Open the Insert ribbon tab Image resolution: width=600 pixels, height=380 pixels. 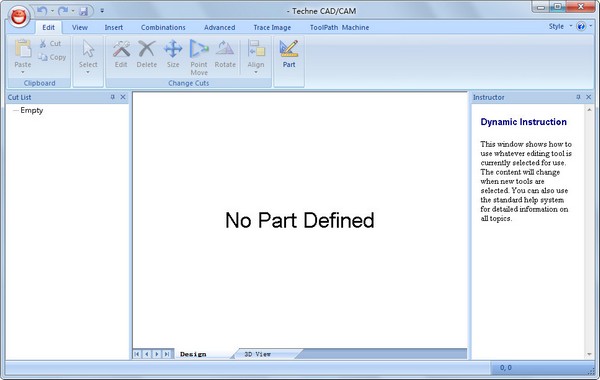pos(114,28)
